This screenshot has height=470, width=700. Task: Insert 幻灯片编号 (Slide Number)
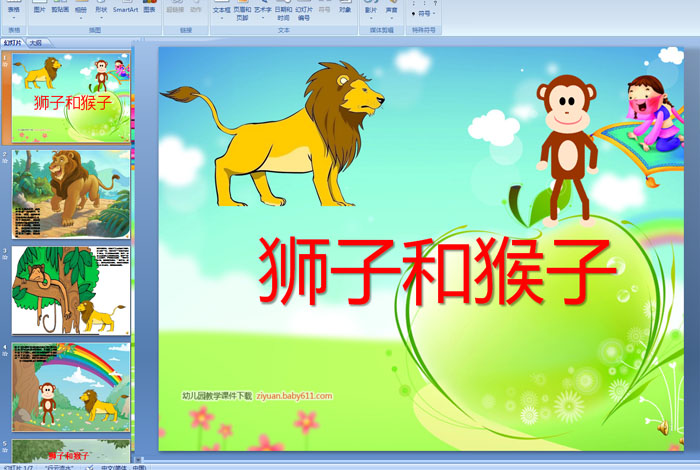(304, 11)
